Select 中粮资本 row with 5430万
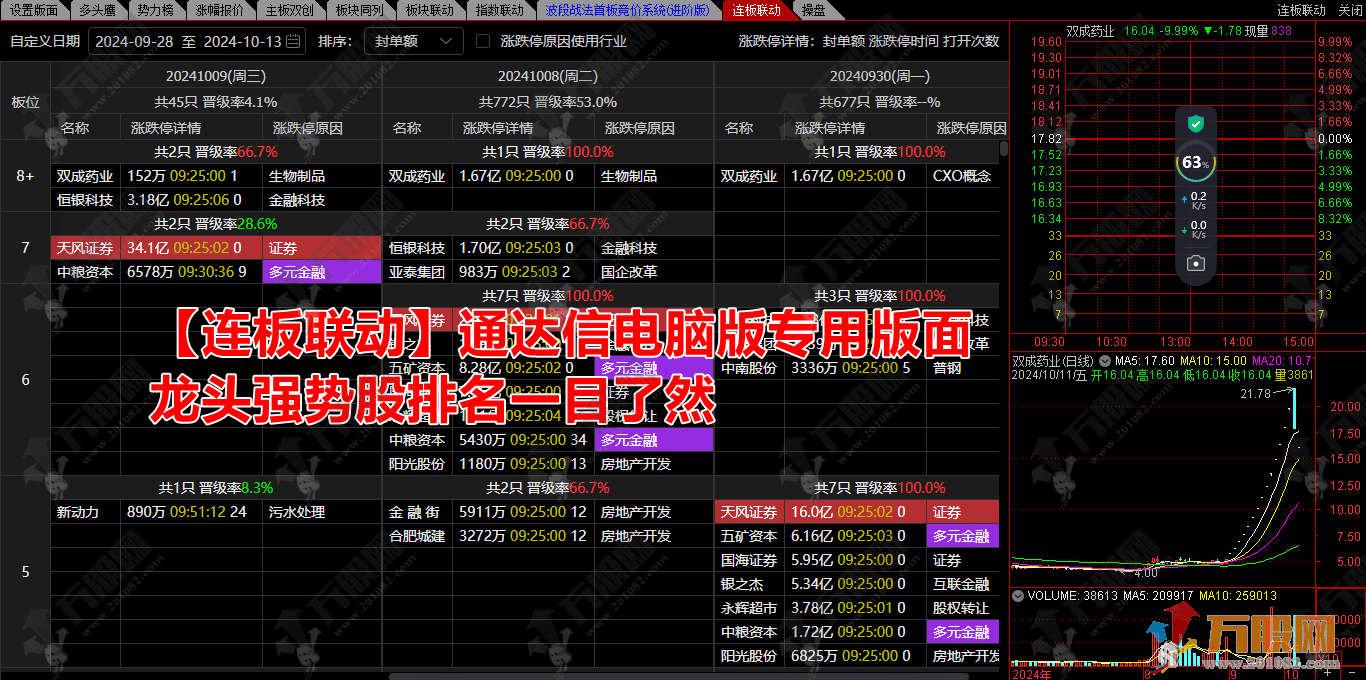The image size is (1366, 680). coord(548,440)
